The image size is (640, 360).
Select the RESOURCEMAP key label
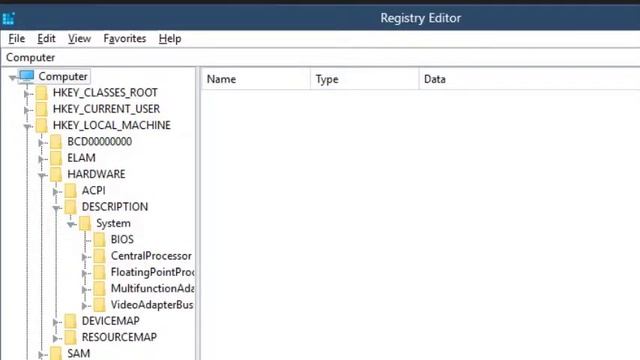click(119, 338)
